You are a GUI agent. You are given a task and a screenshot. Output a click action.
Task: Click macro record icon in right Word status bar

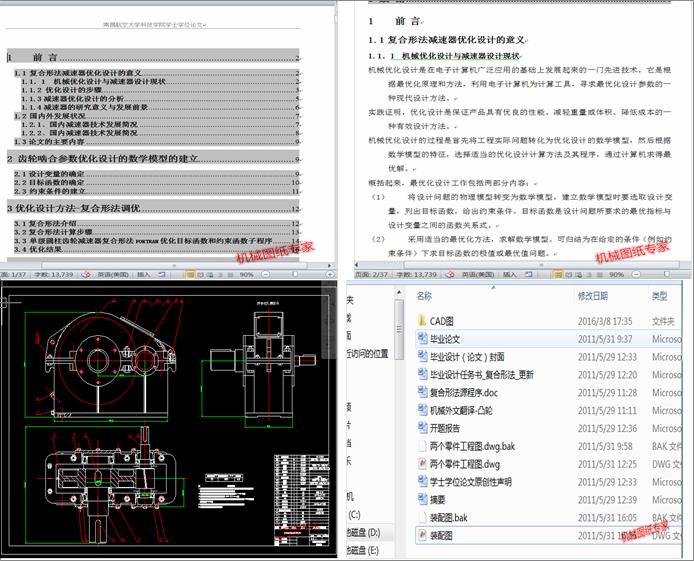click(528, 275)
